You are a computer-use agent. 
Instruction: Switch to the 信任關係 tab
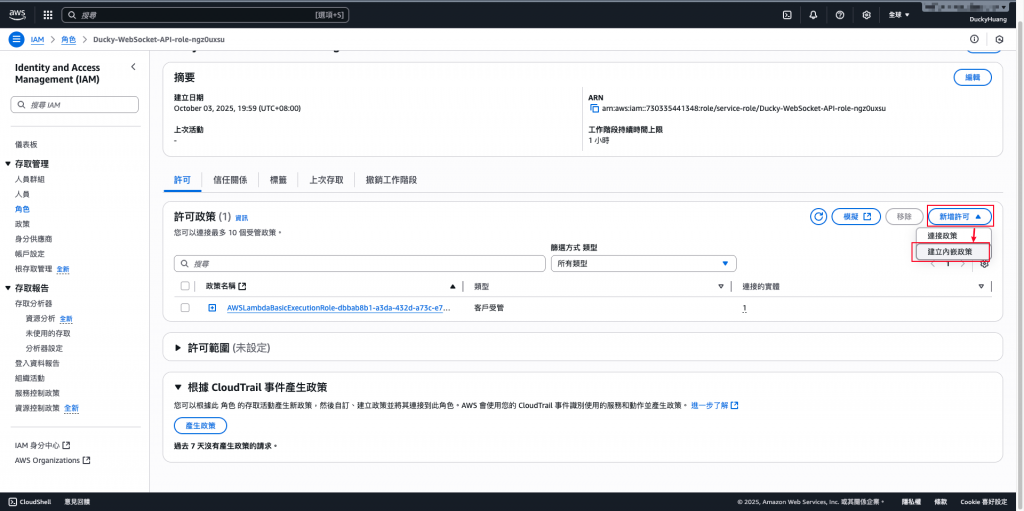tap(230, 180)
